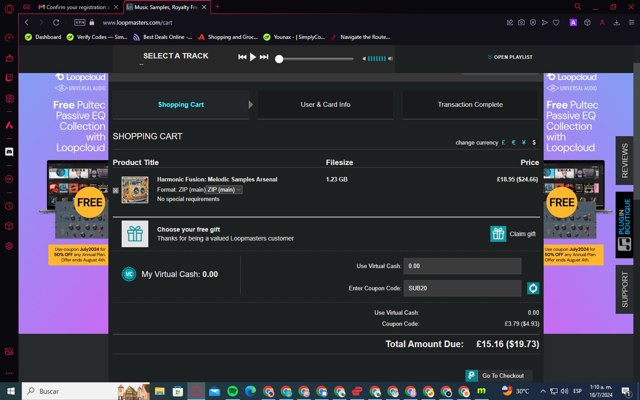
Task: Close the Confirm your registration tab
Action: point(116,7)
